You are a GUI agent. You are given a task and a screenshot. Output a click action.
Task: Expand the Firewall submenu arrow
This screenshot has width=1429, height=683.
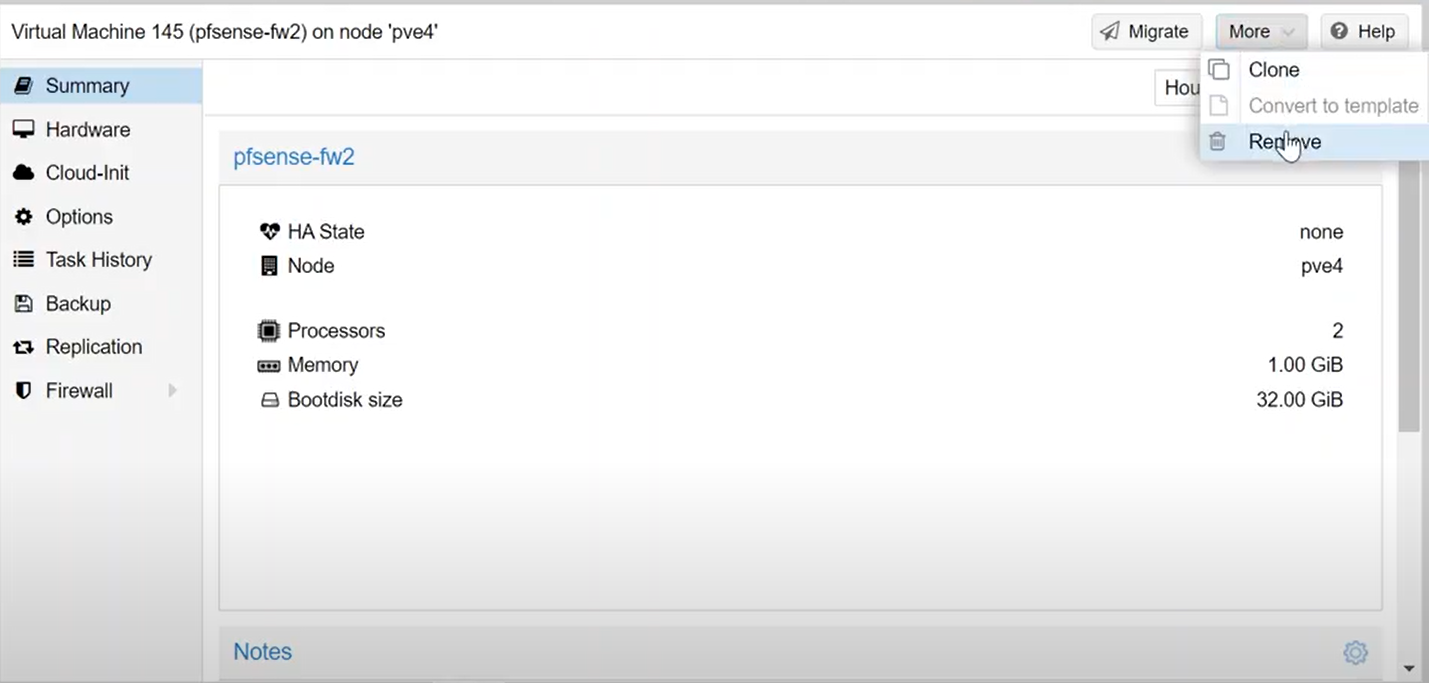point(172,391)
